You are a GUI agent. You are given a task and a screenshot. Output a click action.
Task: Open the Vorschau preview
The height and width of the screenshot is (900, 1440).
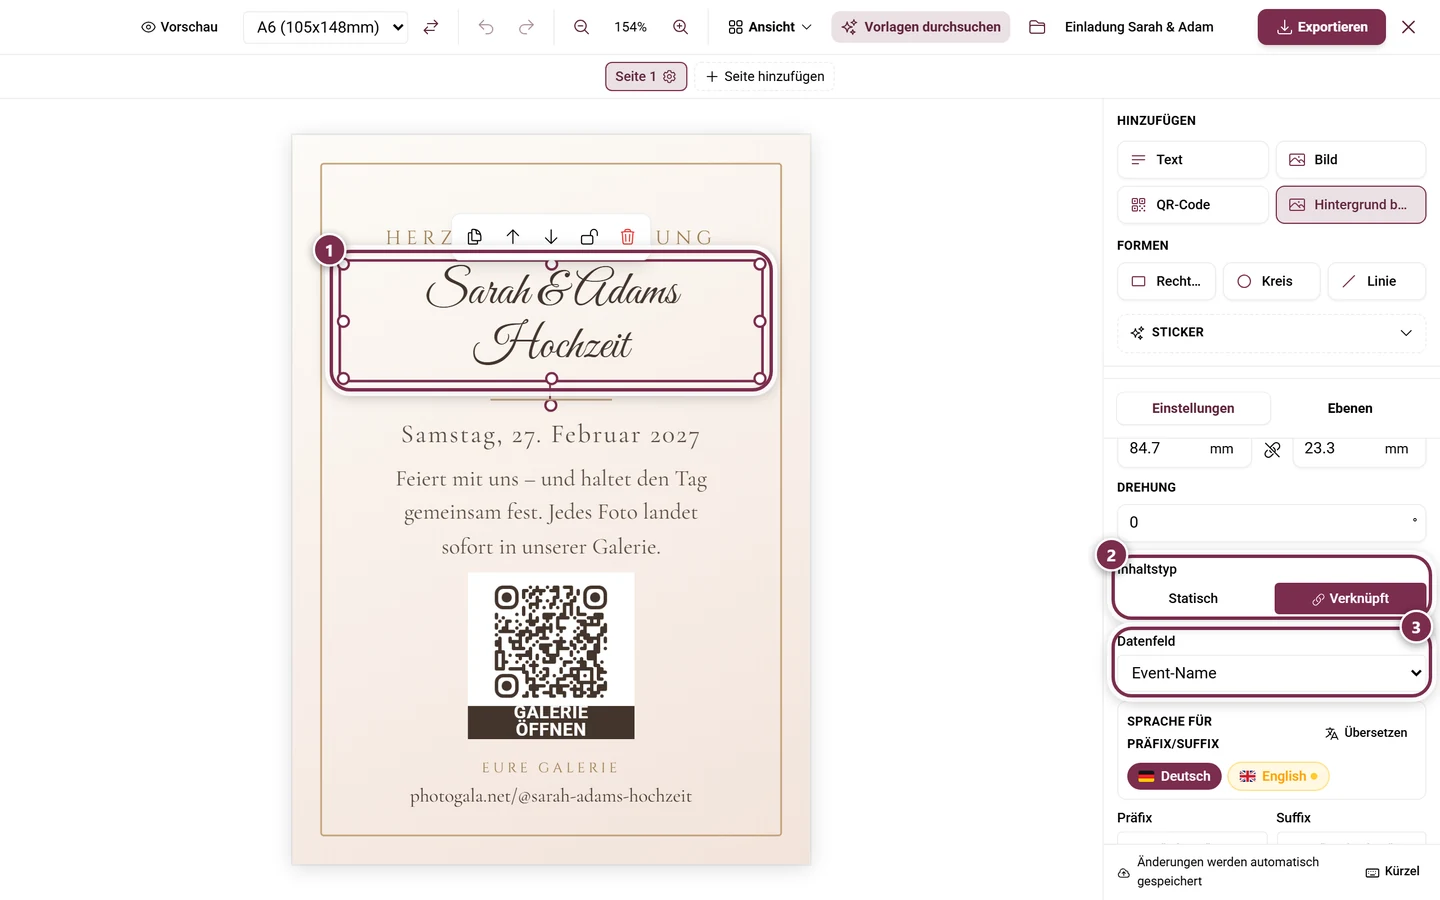[x=179, y=27]
